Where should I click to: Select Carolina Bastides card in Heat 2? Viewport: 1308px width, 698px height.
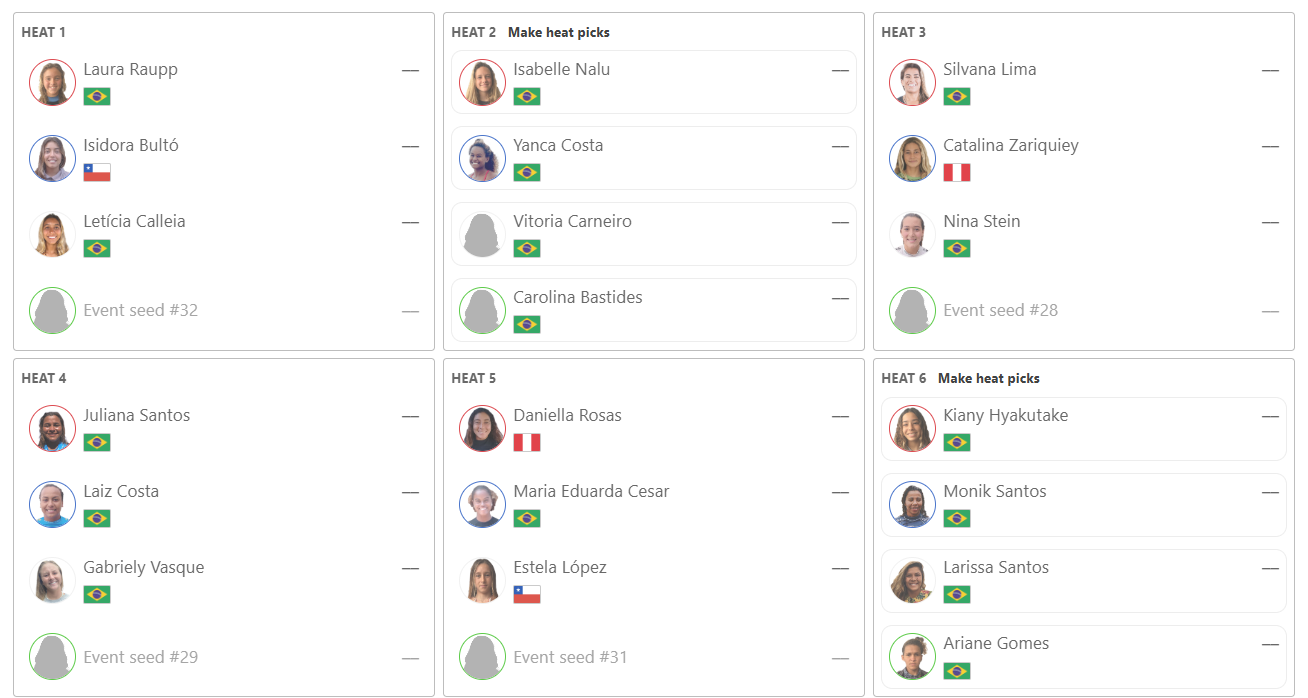(x=654, y=310)
